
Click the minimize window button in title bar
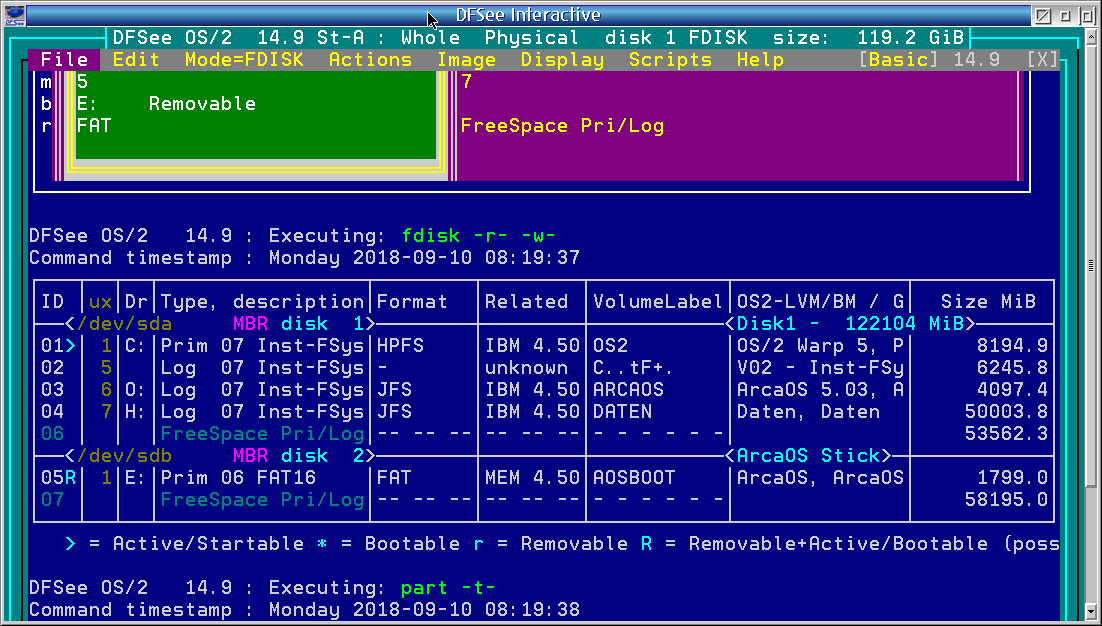click(1065, 15)
